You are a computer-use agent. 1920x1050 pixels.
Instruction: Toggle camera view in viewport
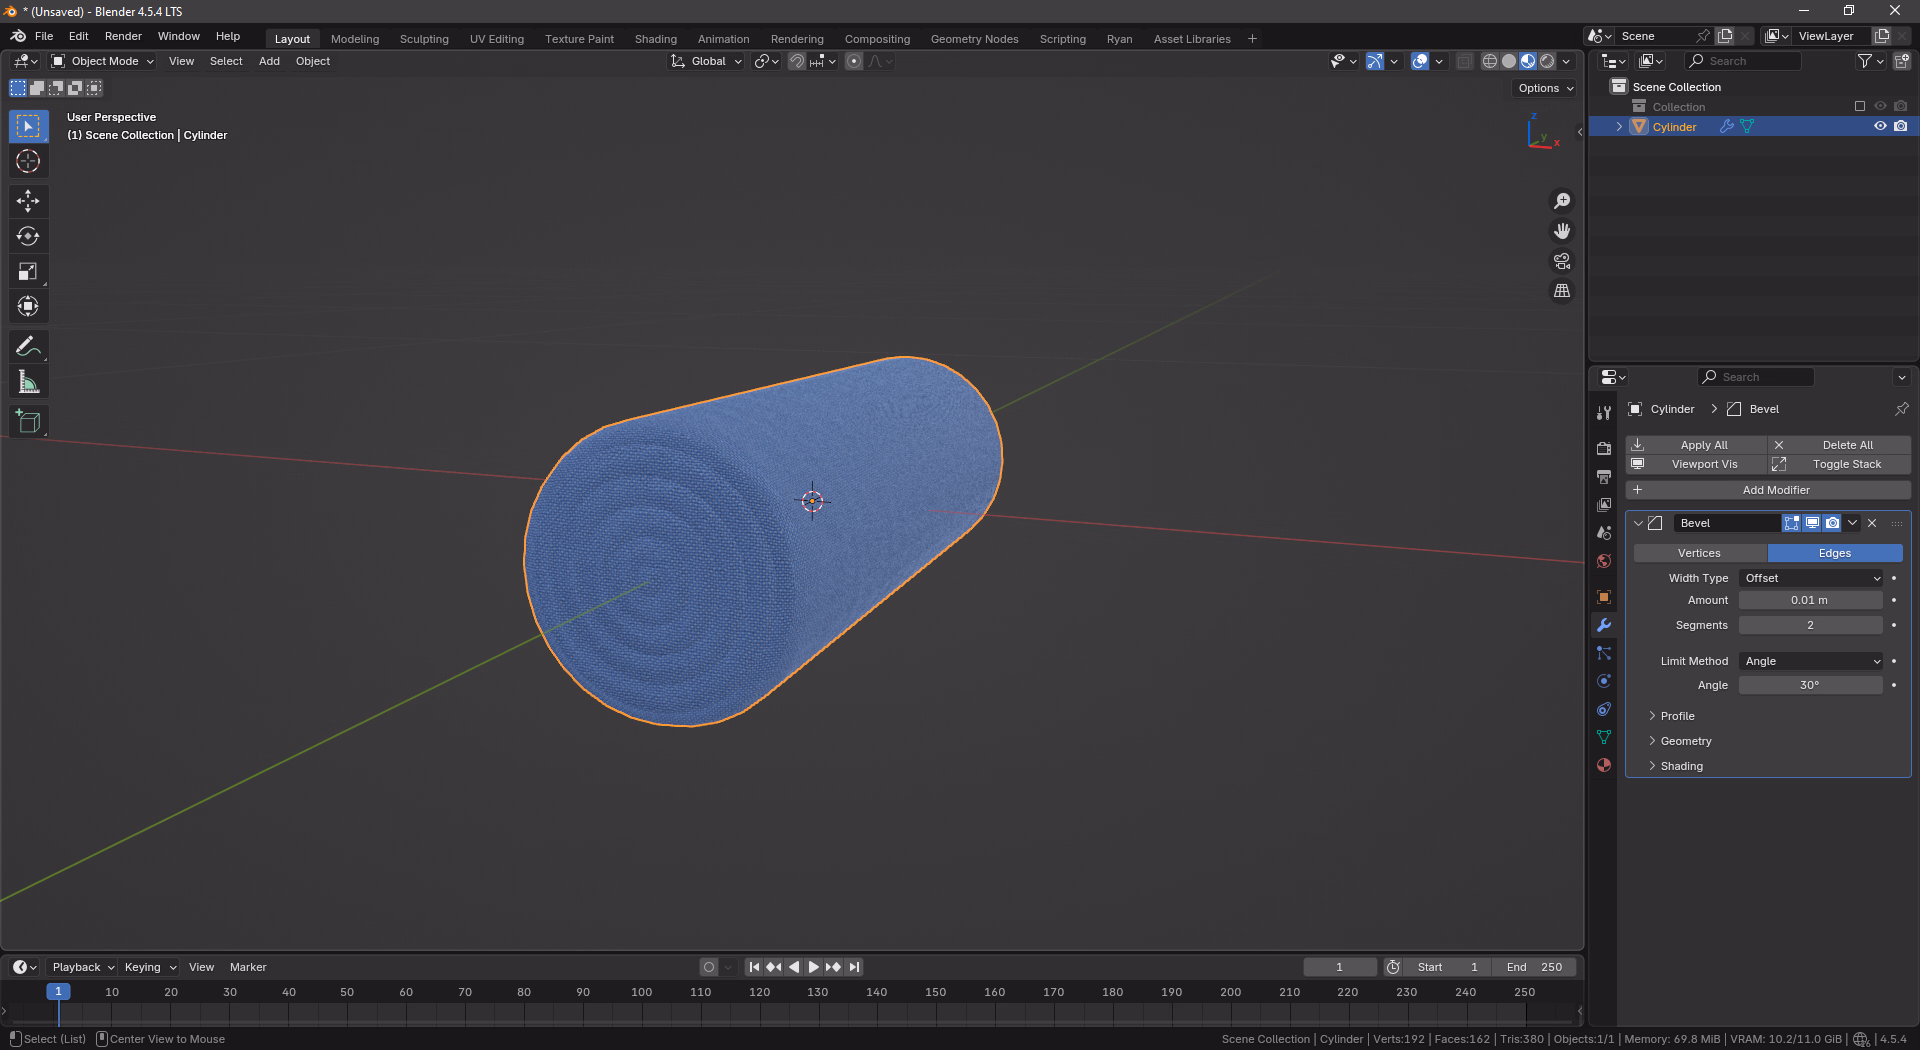tap(1561, 261)
